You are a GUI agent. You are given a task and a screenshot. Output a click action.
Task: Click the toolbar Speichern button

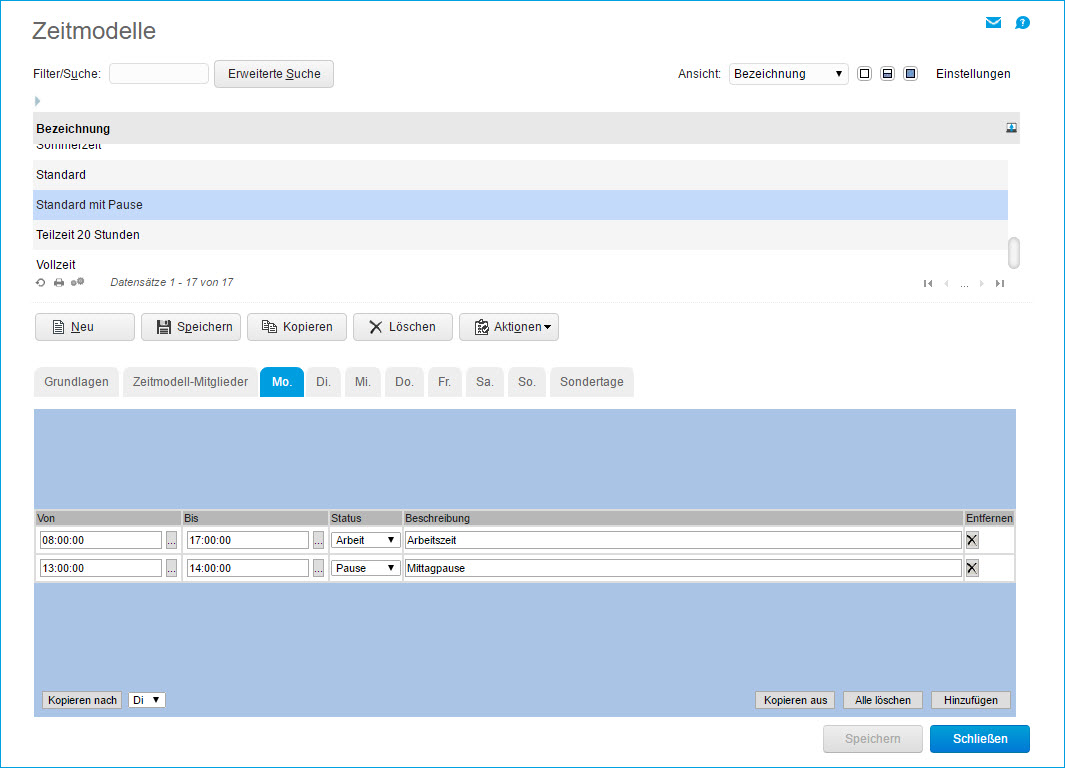191,327
